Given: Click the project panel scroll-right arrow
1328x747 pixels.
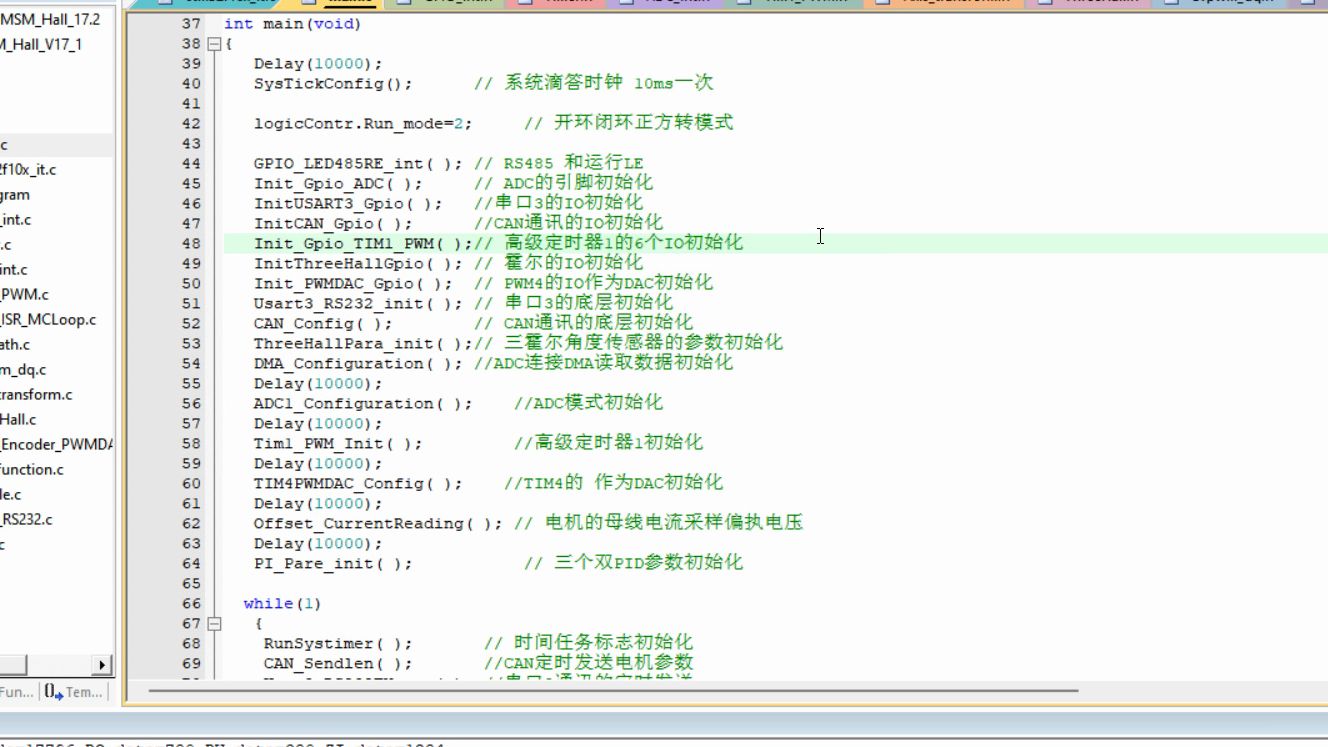Looking at the screenshot, I should pyautogui.click(x=102, y=665).
